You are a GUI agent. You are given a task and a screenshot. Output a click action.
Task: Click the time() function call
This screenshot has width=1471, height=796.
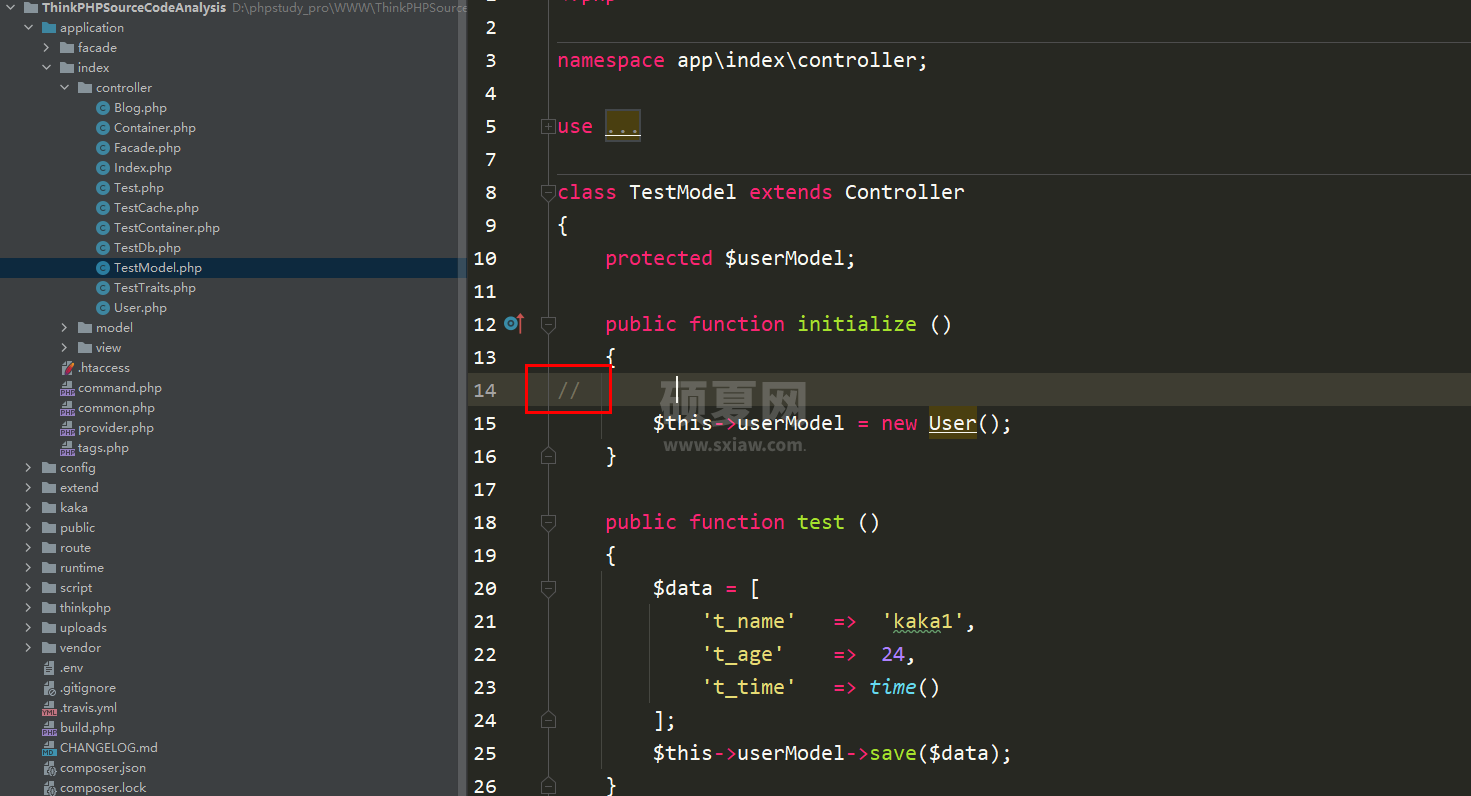(904, 687)
